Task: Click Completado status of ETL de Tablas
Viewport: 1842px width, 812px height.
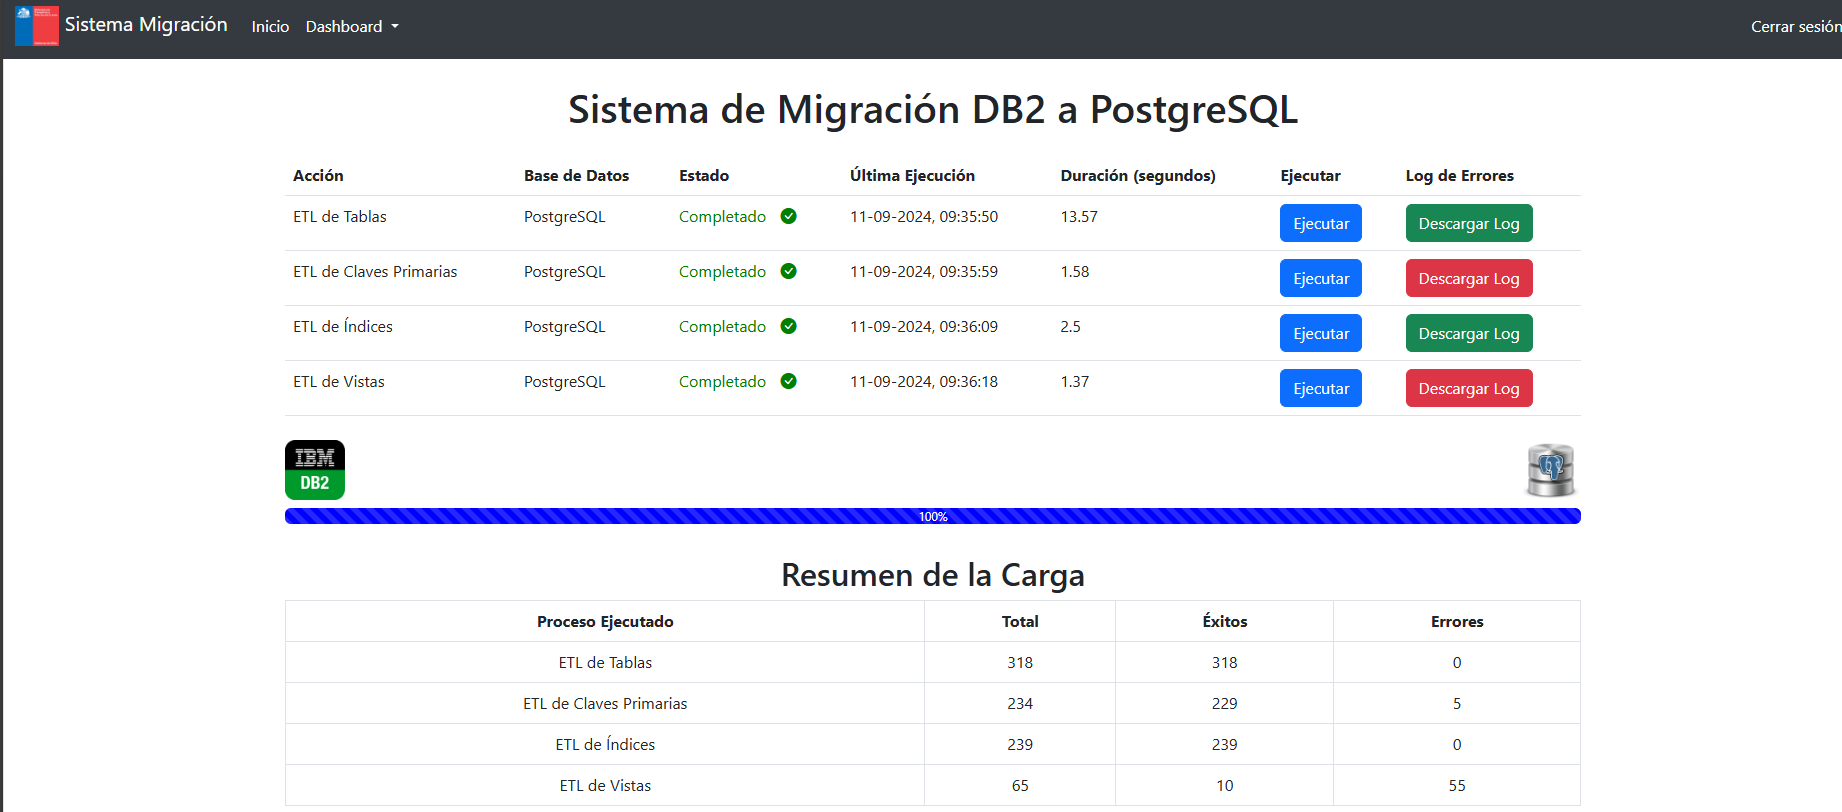Action: (x=722, y=216)
